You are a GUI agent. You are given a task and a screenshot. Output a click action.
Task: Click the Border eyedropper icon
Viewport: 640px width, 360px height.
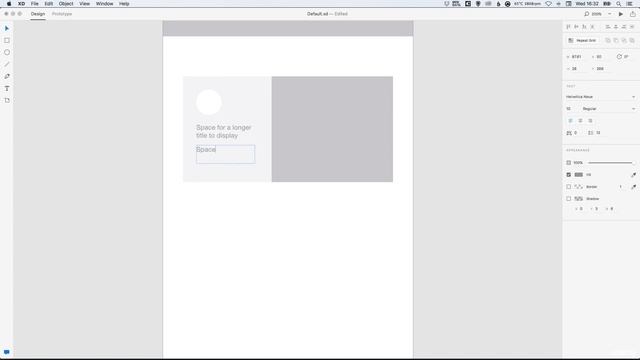(633, 187)
